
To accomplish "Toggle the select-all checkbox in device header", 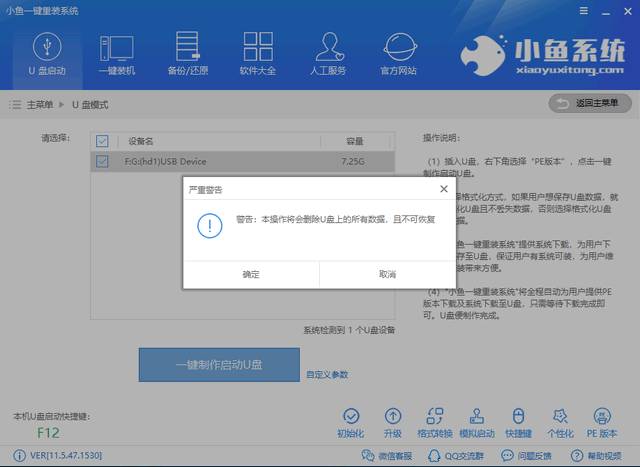I will [102, 141].
